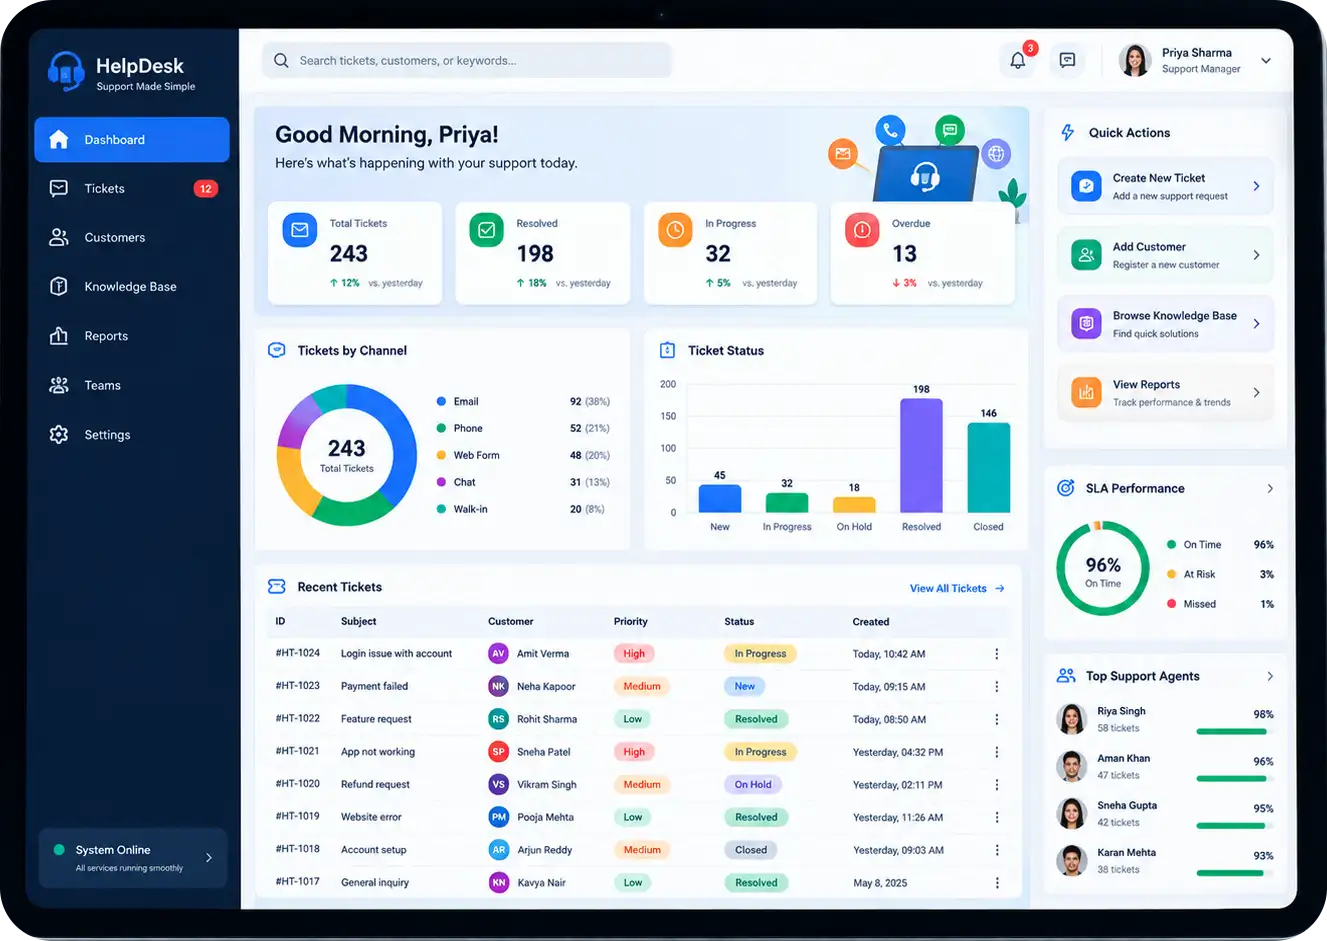Go to Customers in sidebar

click(x=132, y=237)
